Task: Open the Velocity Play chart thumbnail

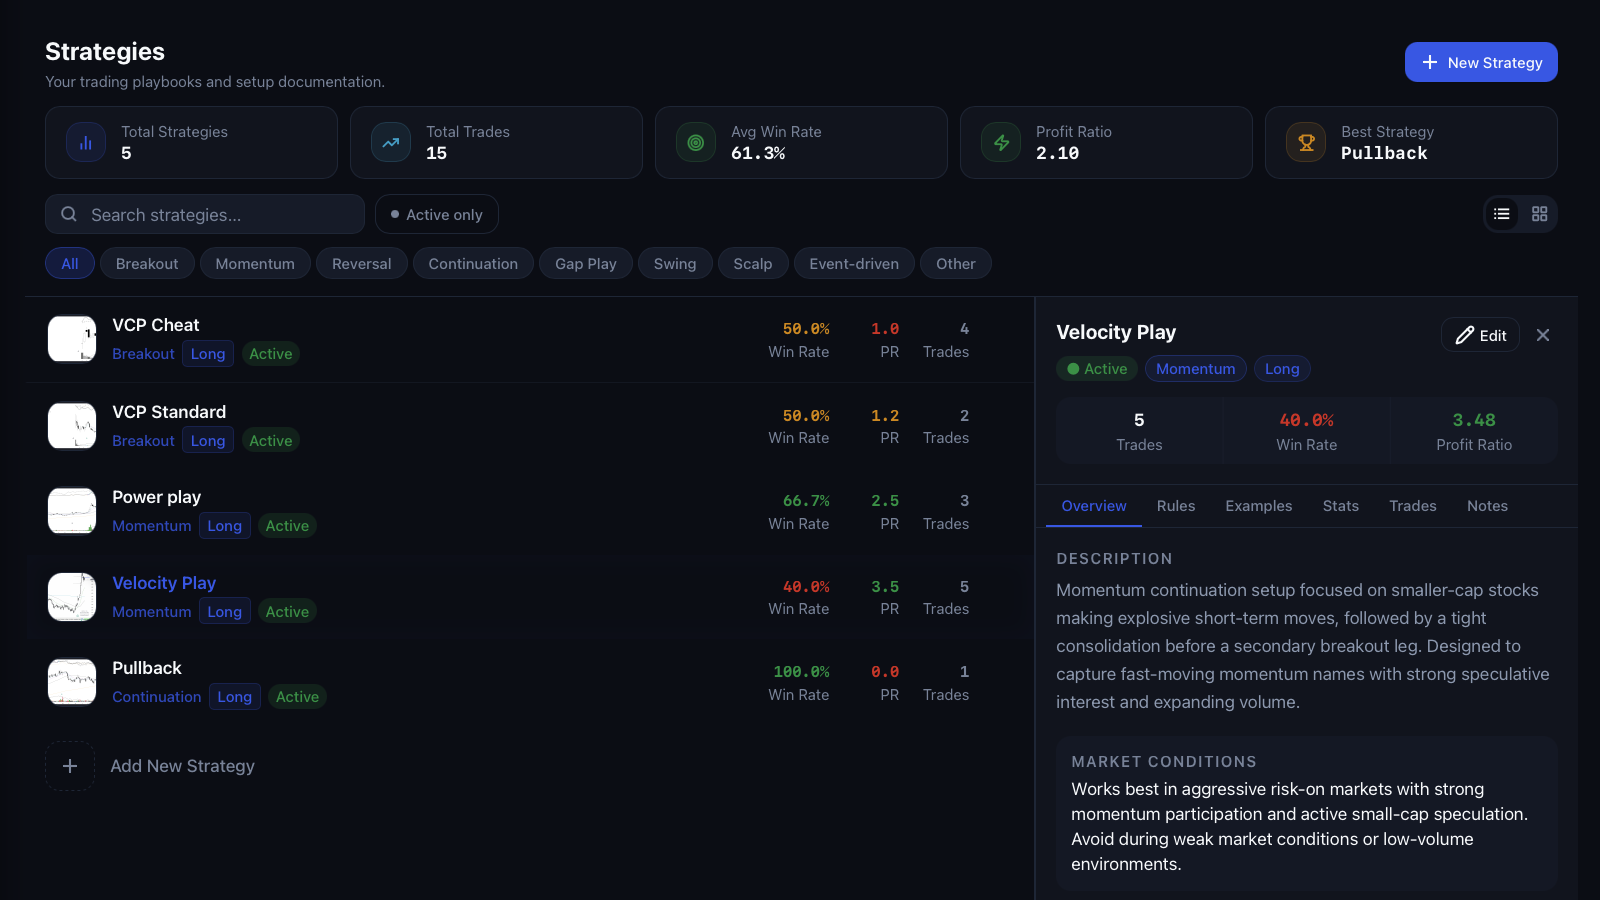Action: tap(72, 597)
